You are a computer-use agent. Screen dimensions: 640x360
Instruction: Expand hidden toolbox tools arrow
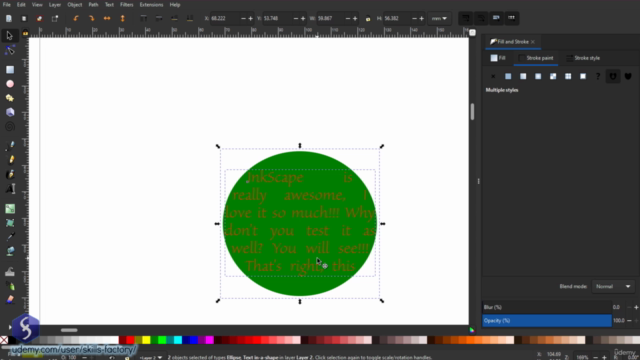coord(10,327)
